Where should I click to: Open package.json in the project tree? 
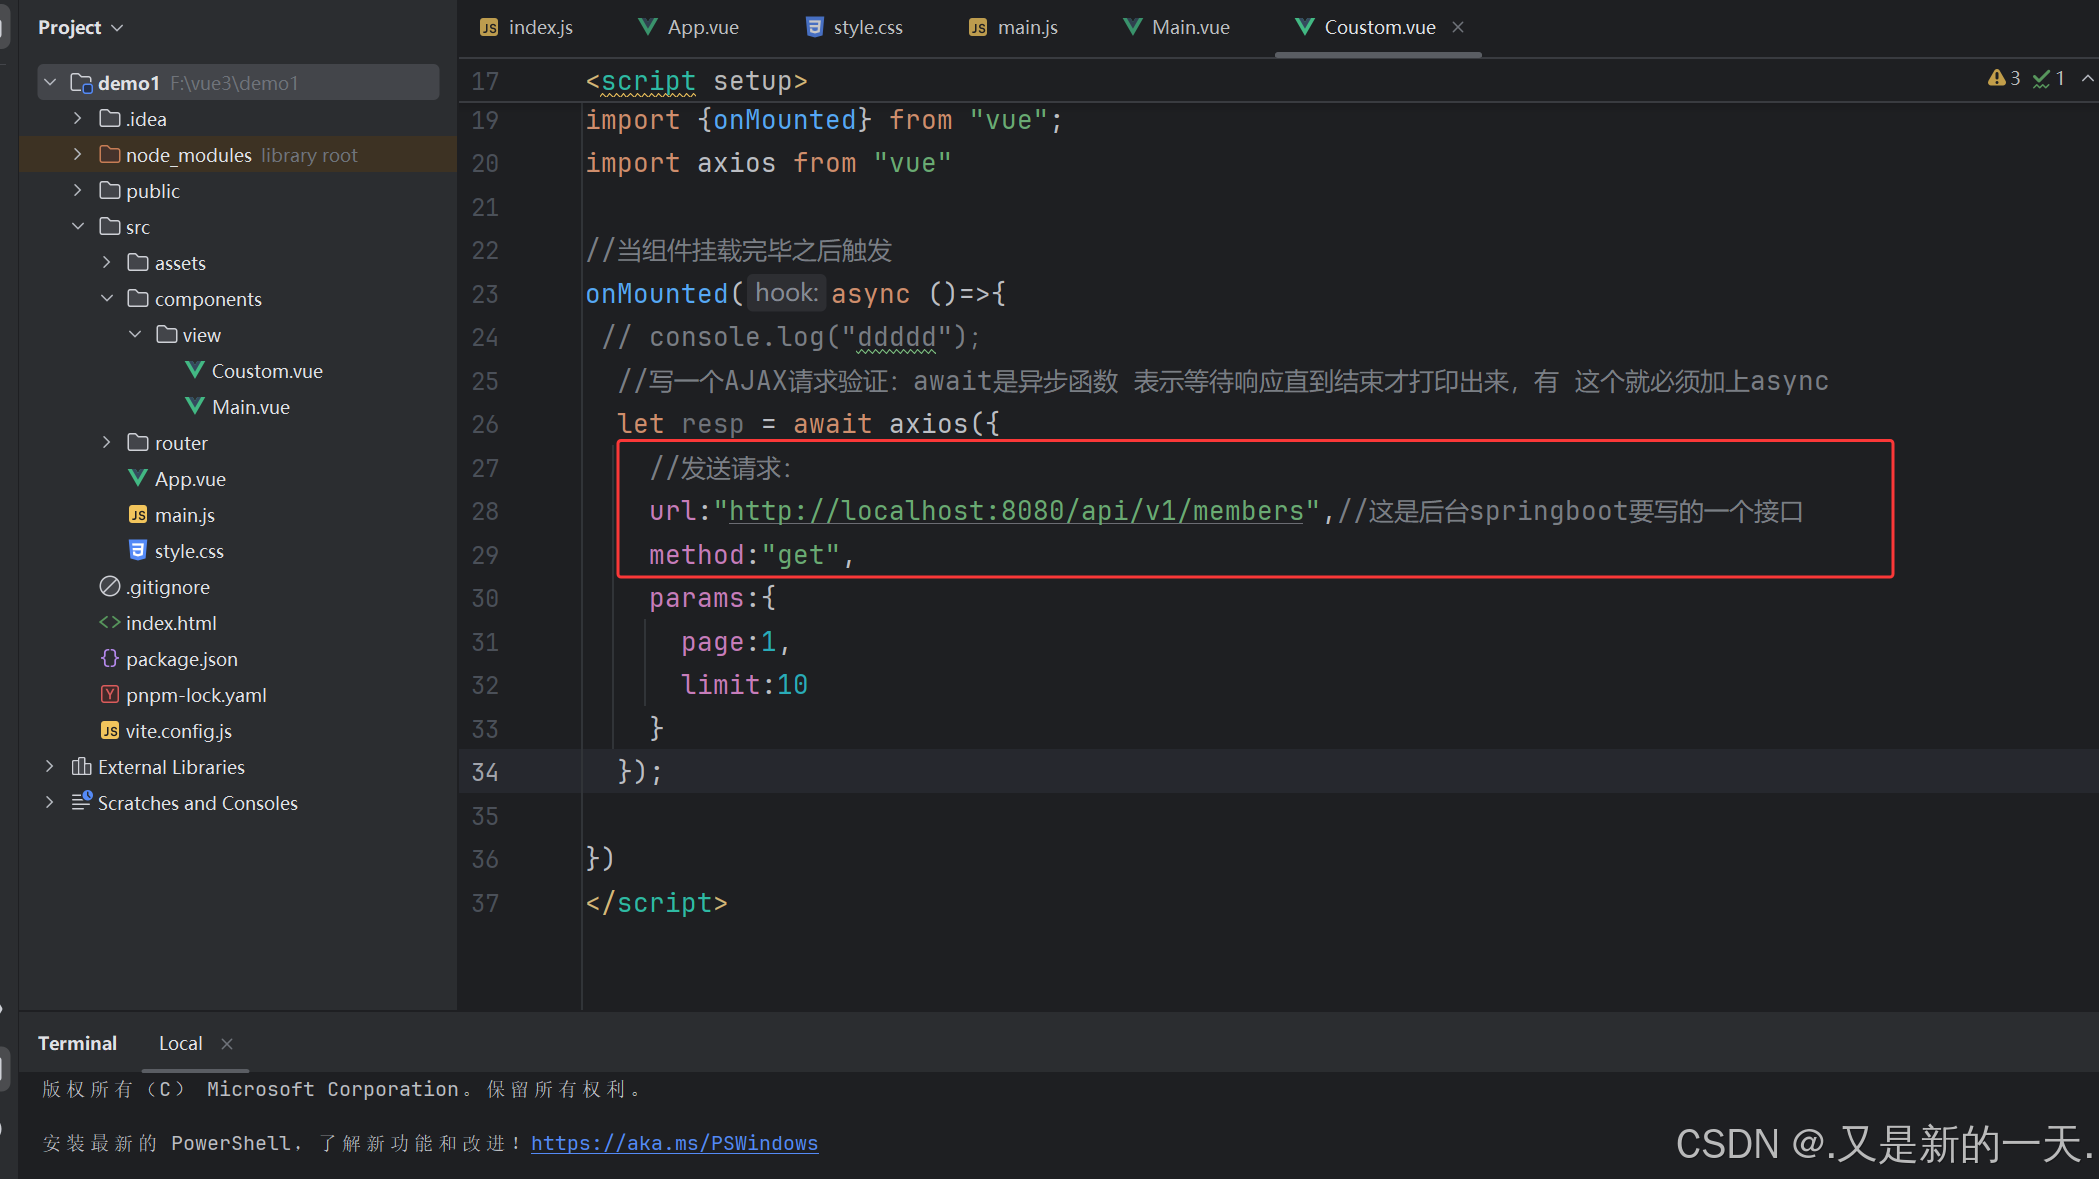[182, 659]
